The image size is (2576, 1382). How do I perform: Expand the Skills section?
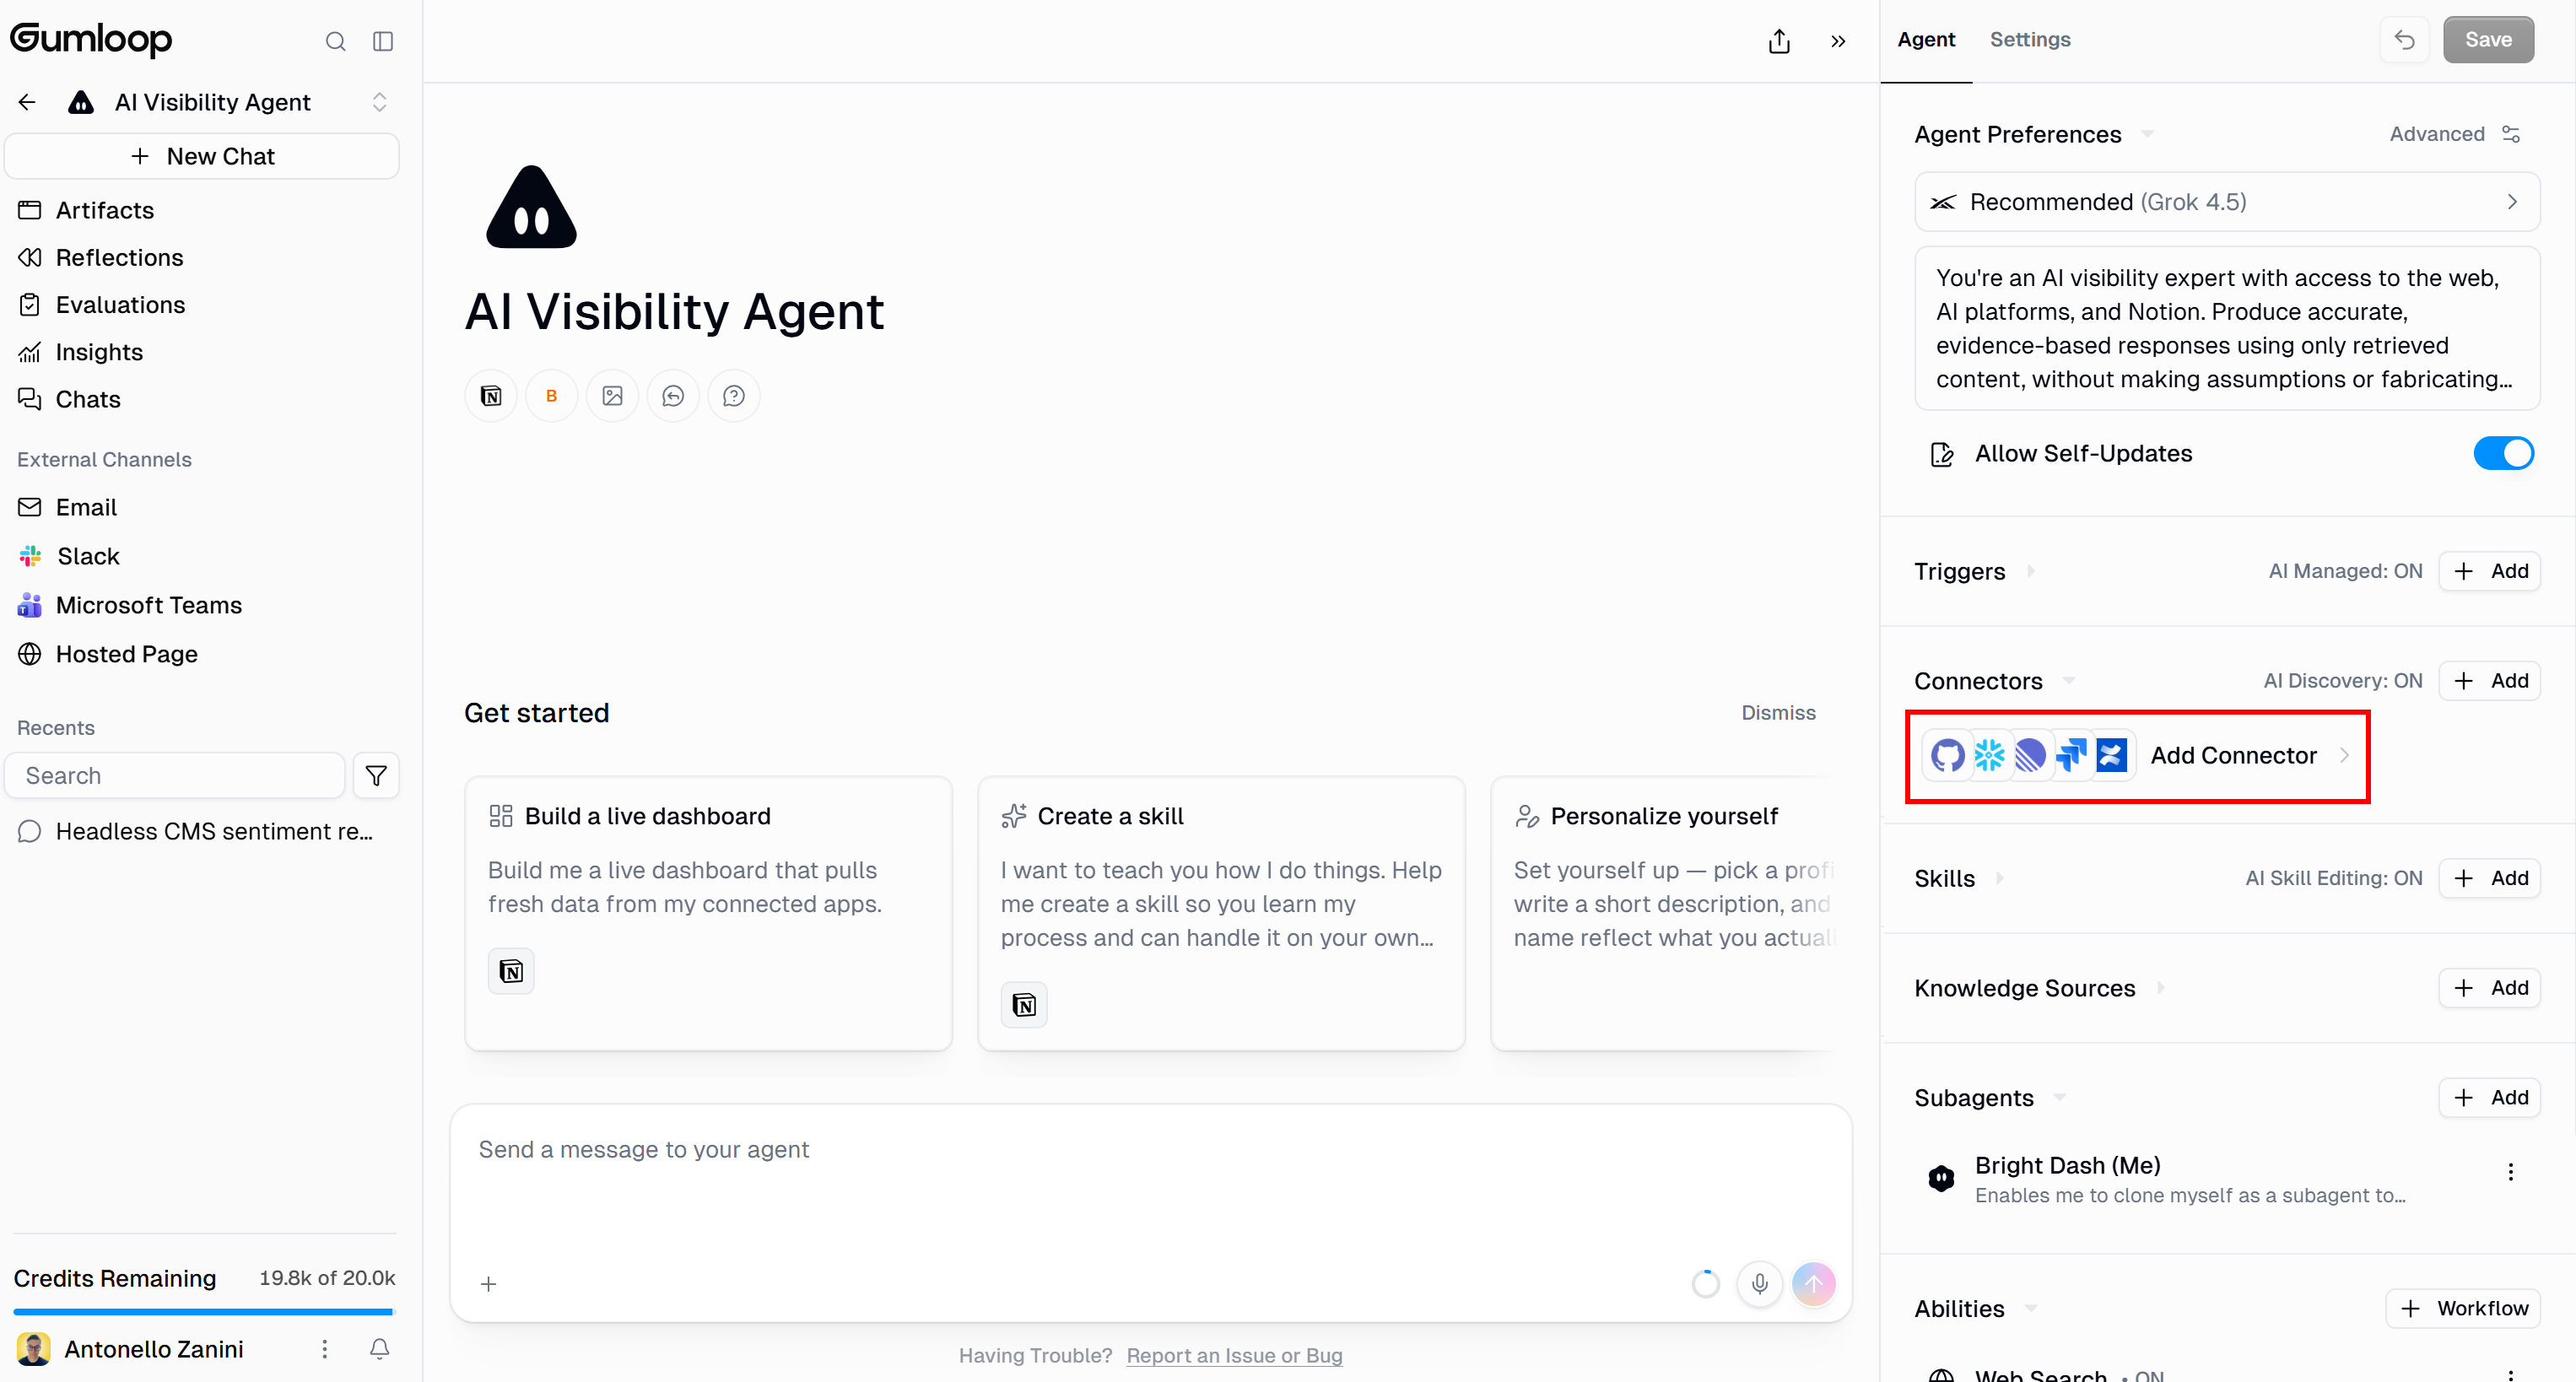2000,878
